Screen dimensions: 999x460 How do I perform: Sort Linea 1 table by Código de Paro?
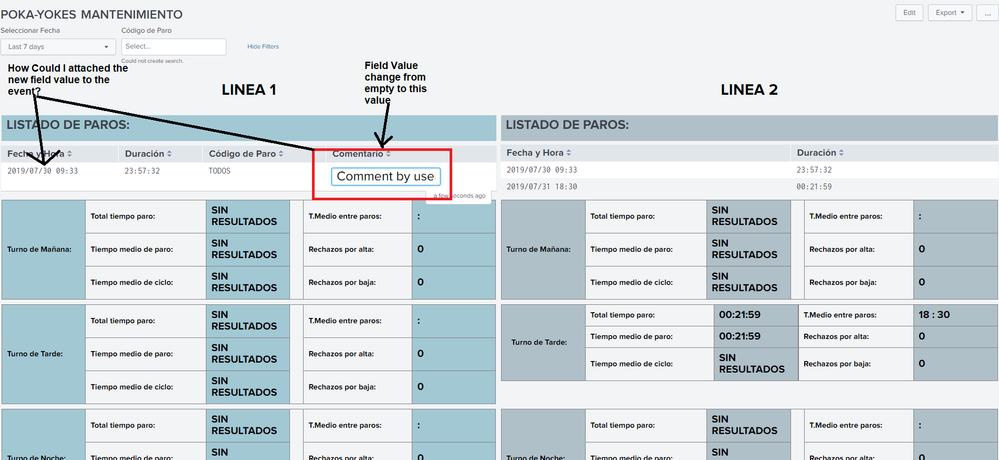pyautogui.click(x=246, y=154)
